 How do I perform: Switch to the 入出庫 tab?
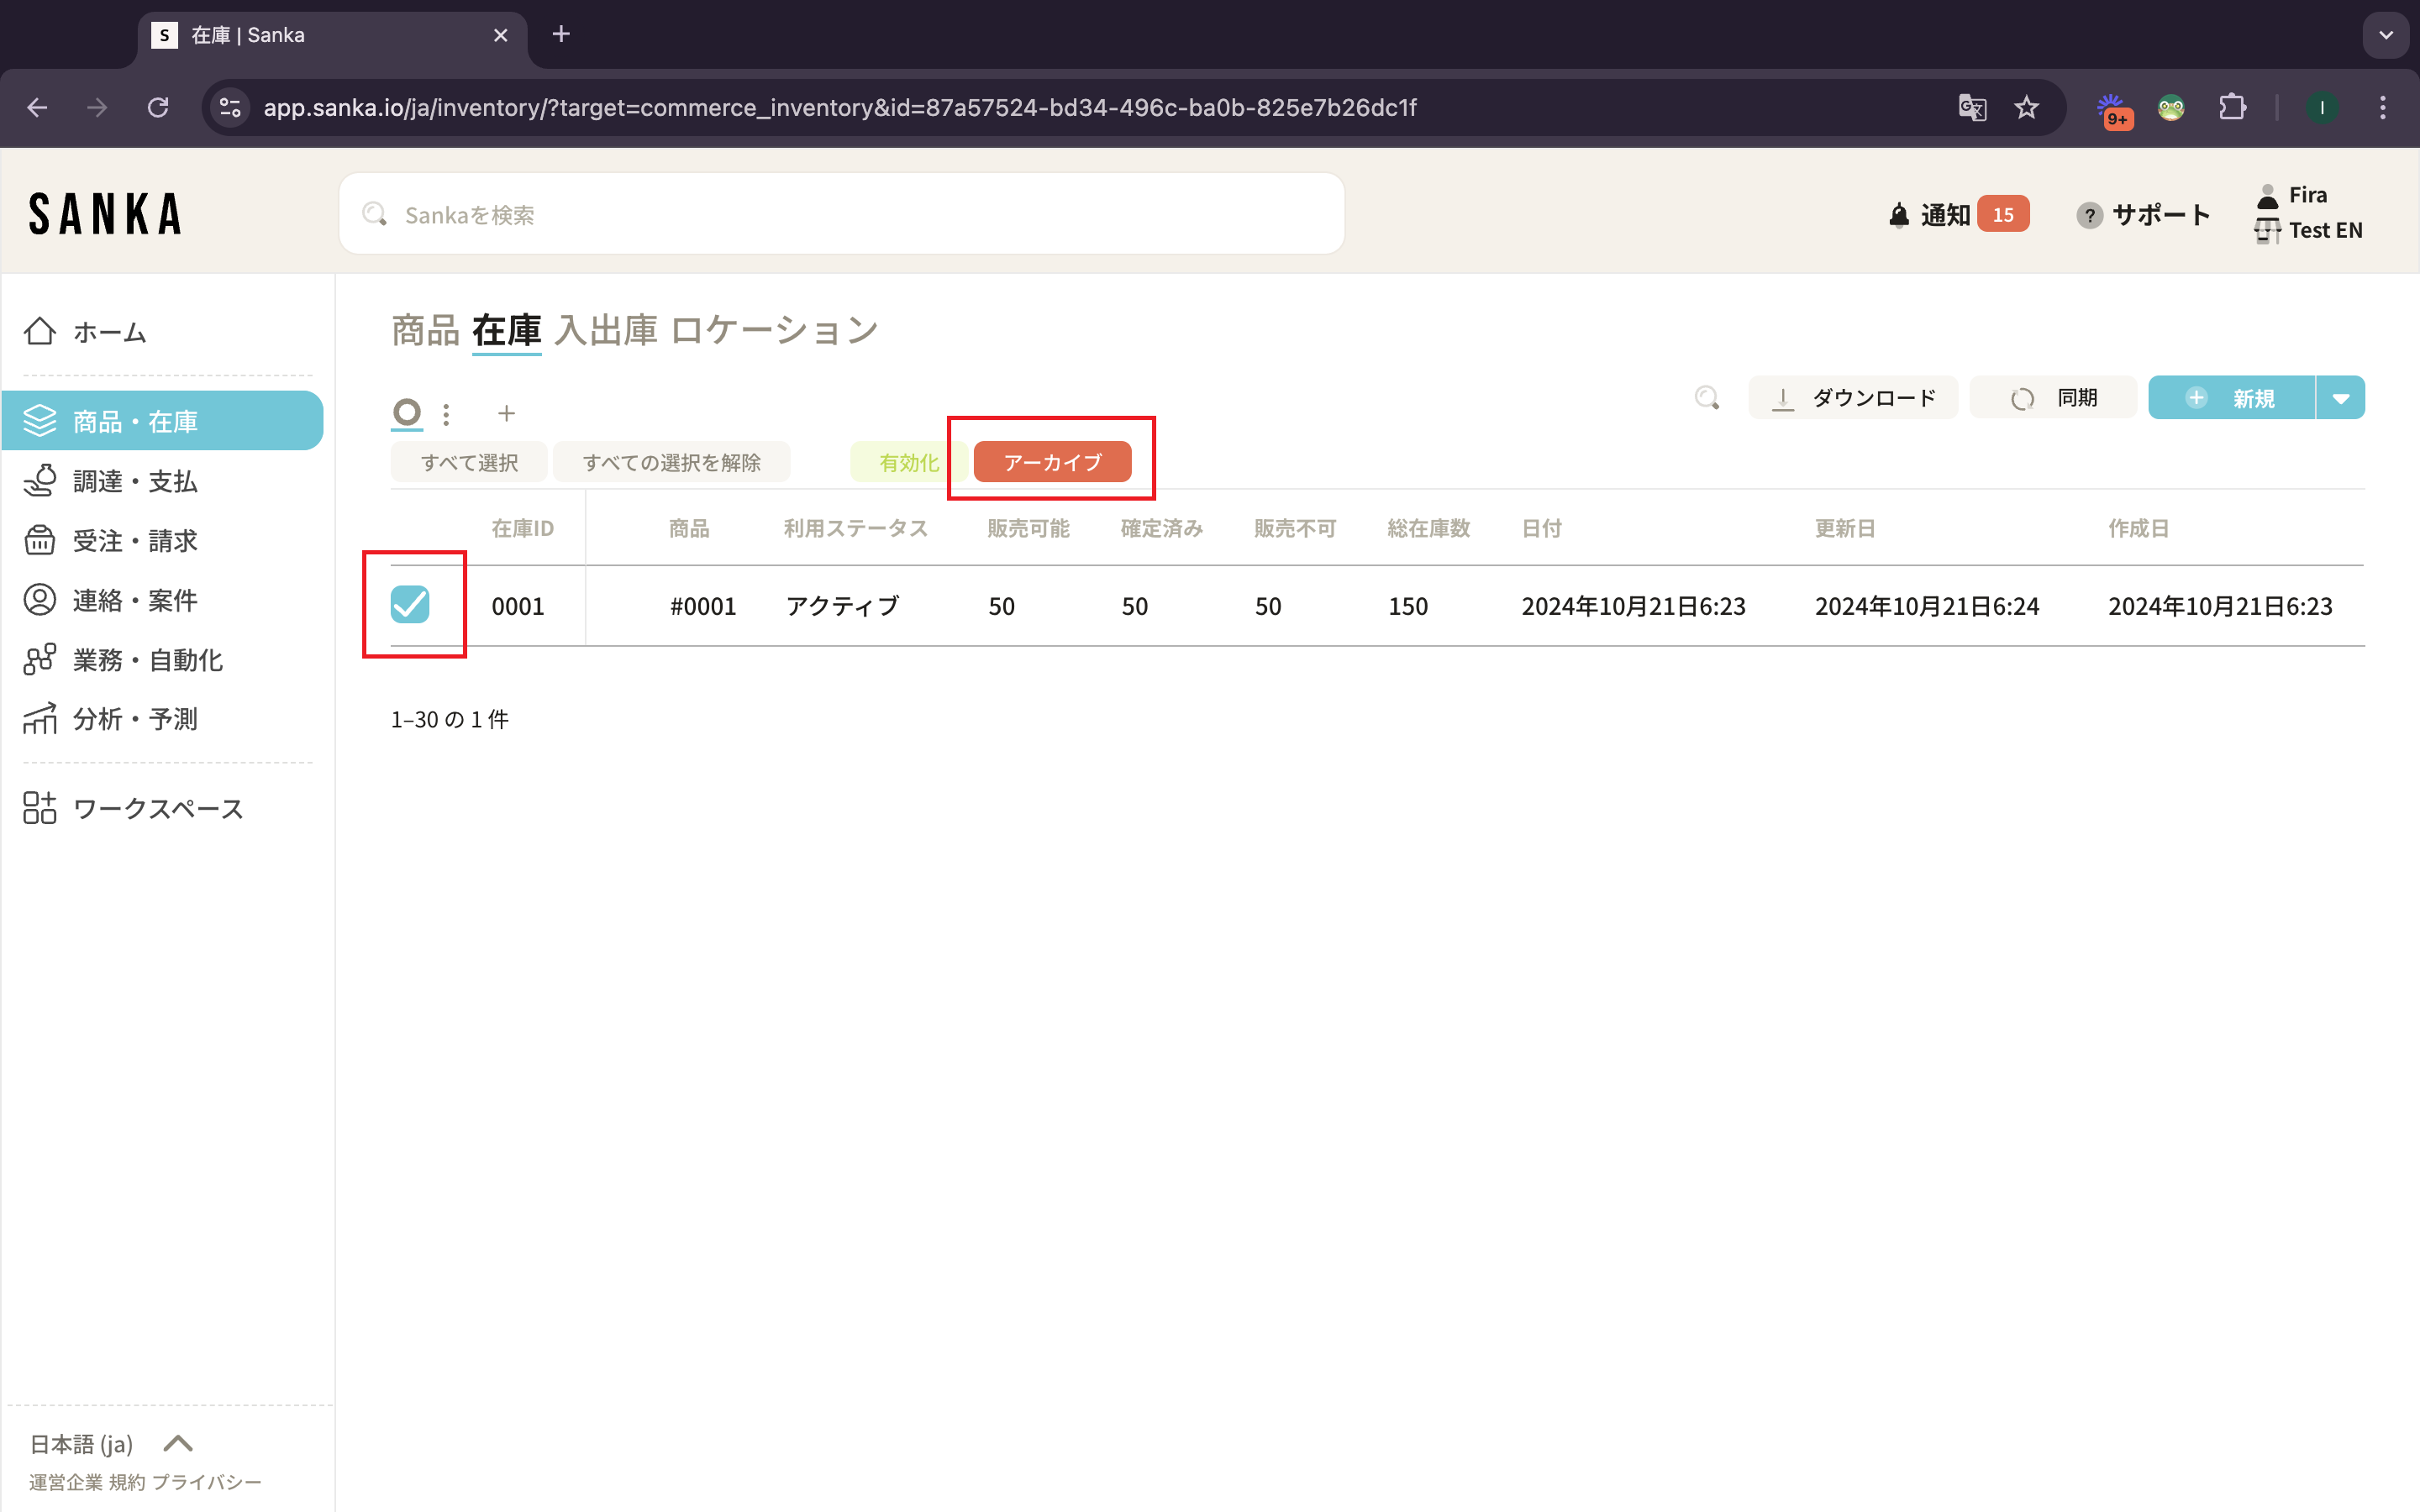606,330
